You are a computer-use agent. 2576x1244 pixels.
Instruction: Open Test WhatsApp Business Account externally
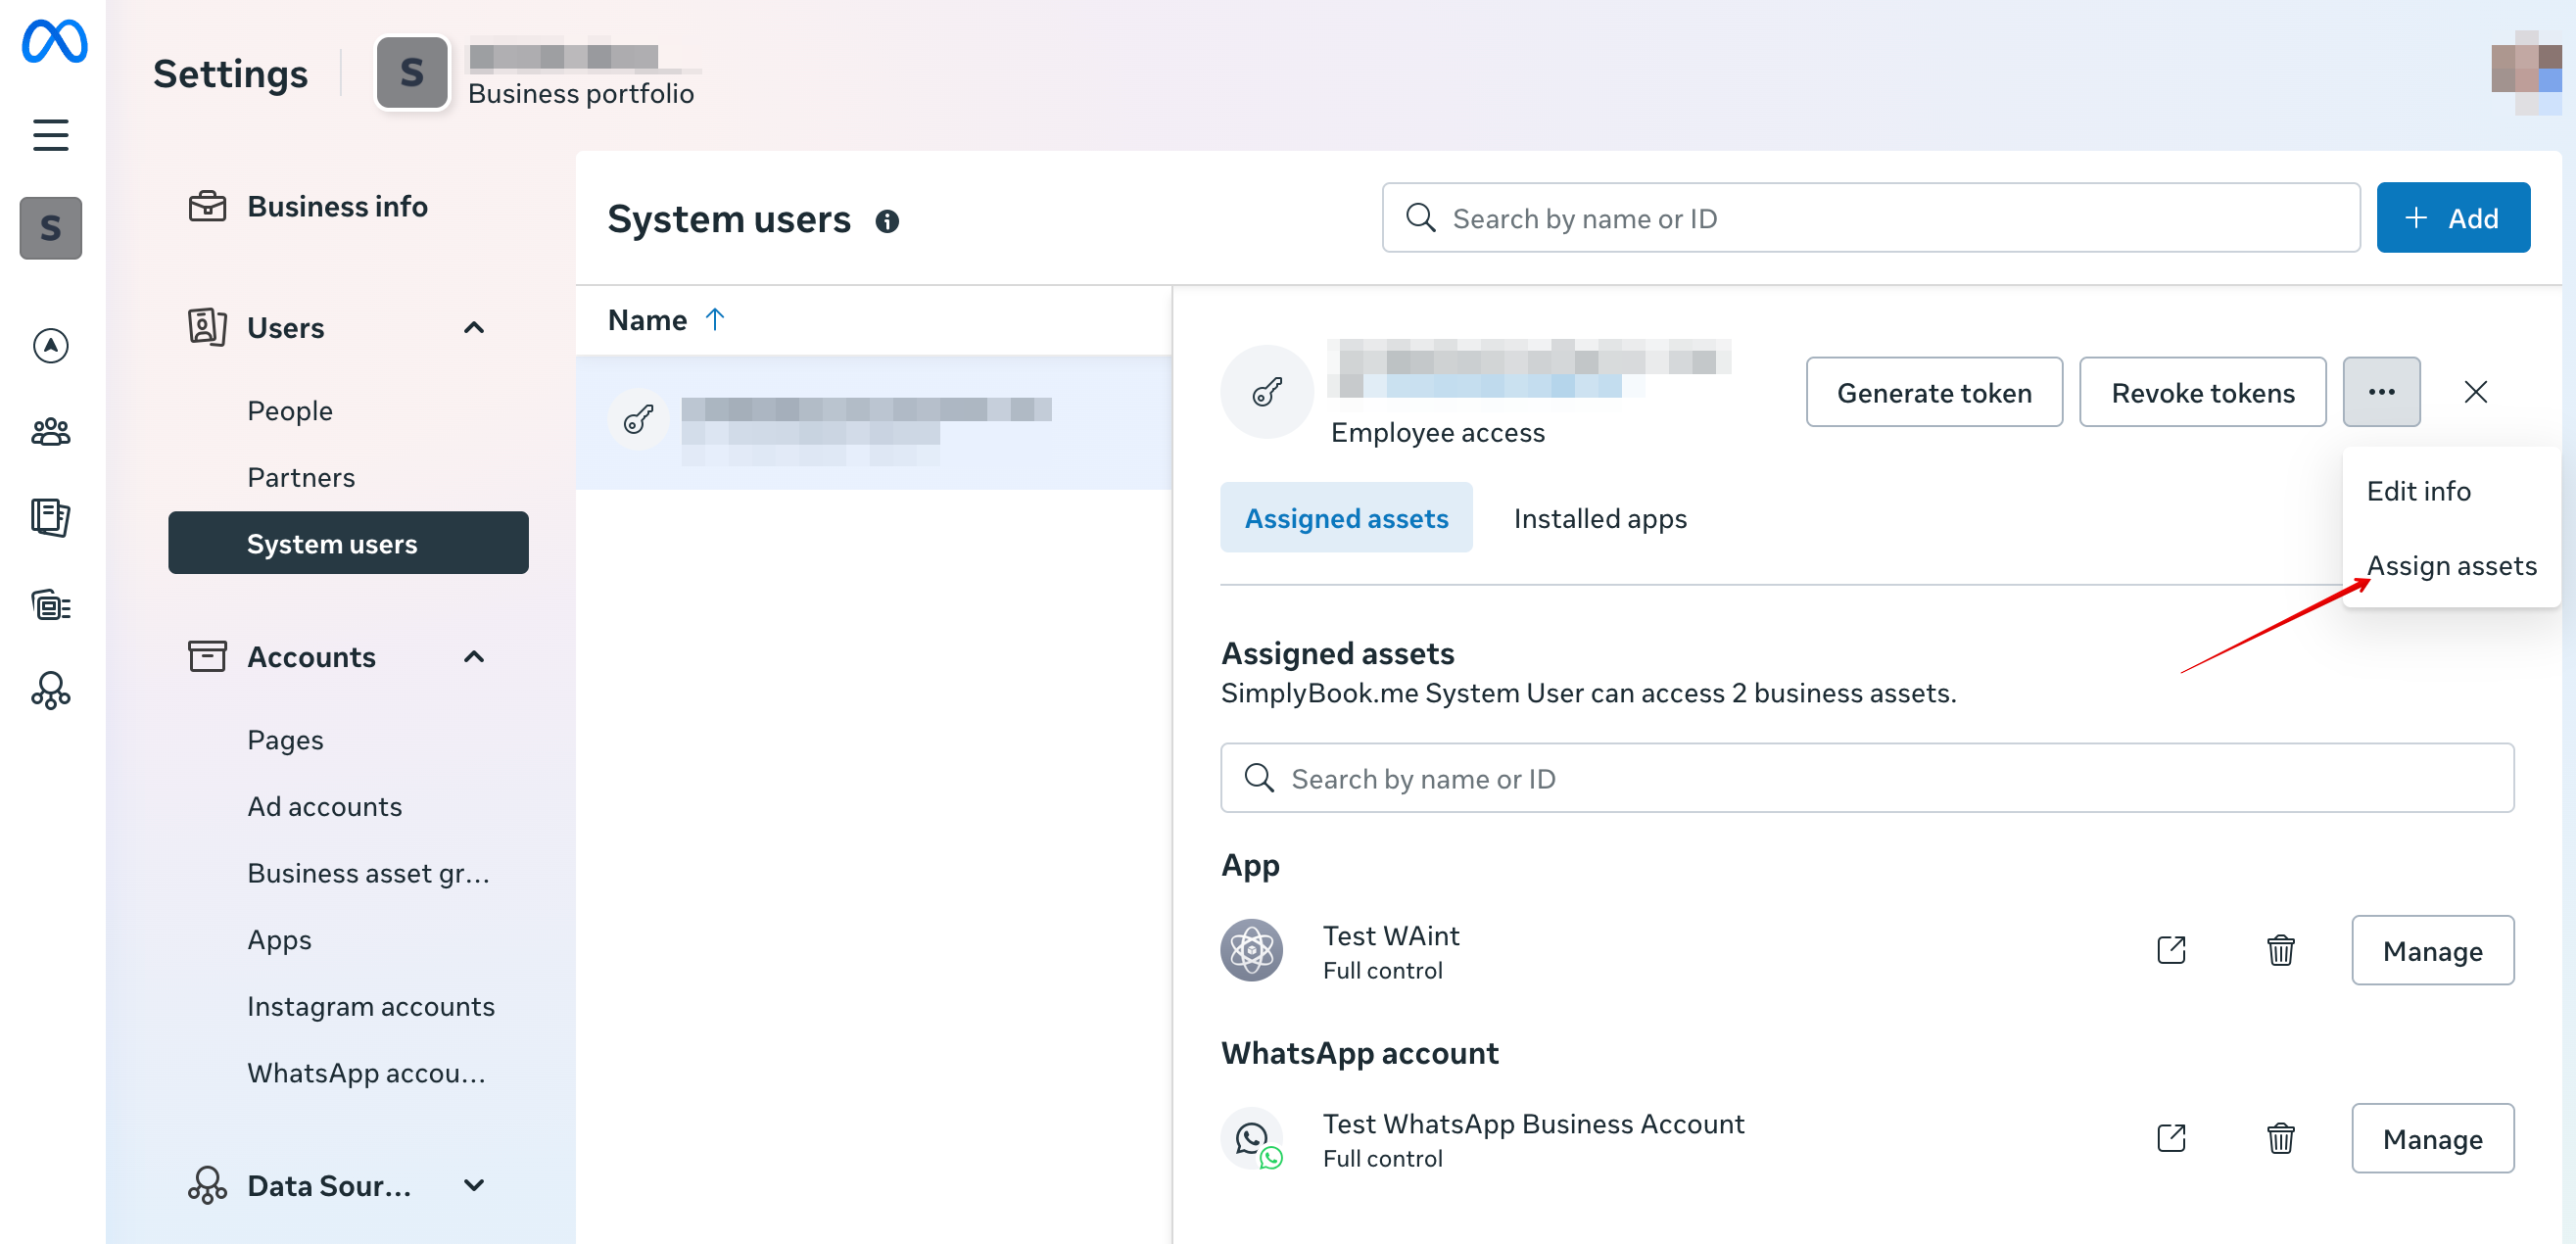click(x=2171, y=1138)
